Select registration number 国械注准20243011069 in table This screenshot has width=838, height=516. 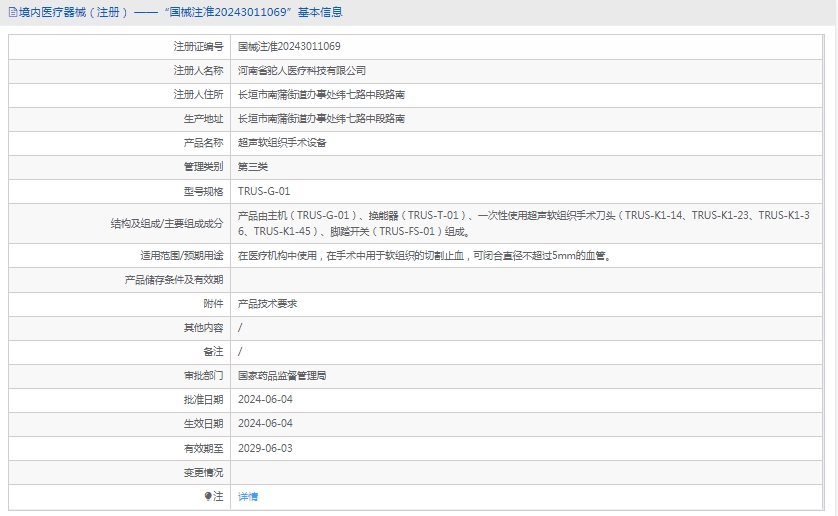pyautogui.click(x=289, y=47)
